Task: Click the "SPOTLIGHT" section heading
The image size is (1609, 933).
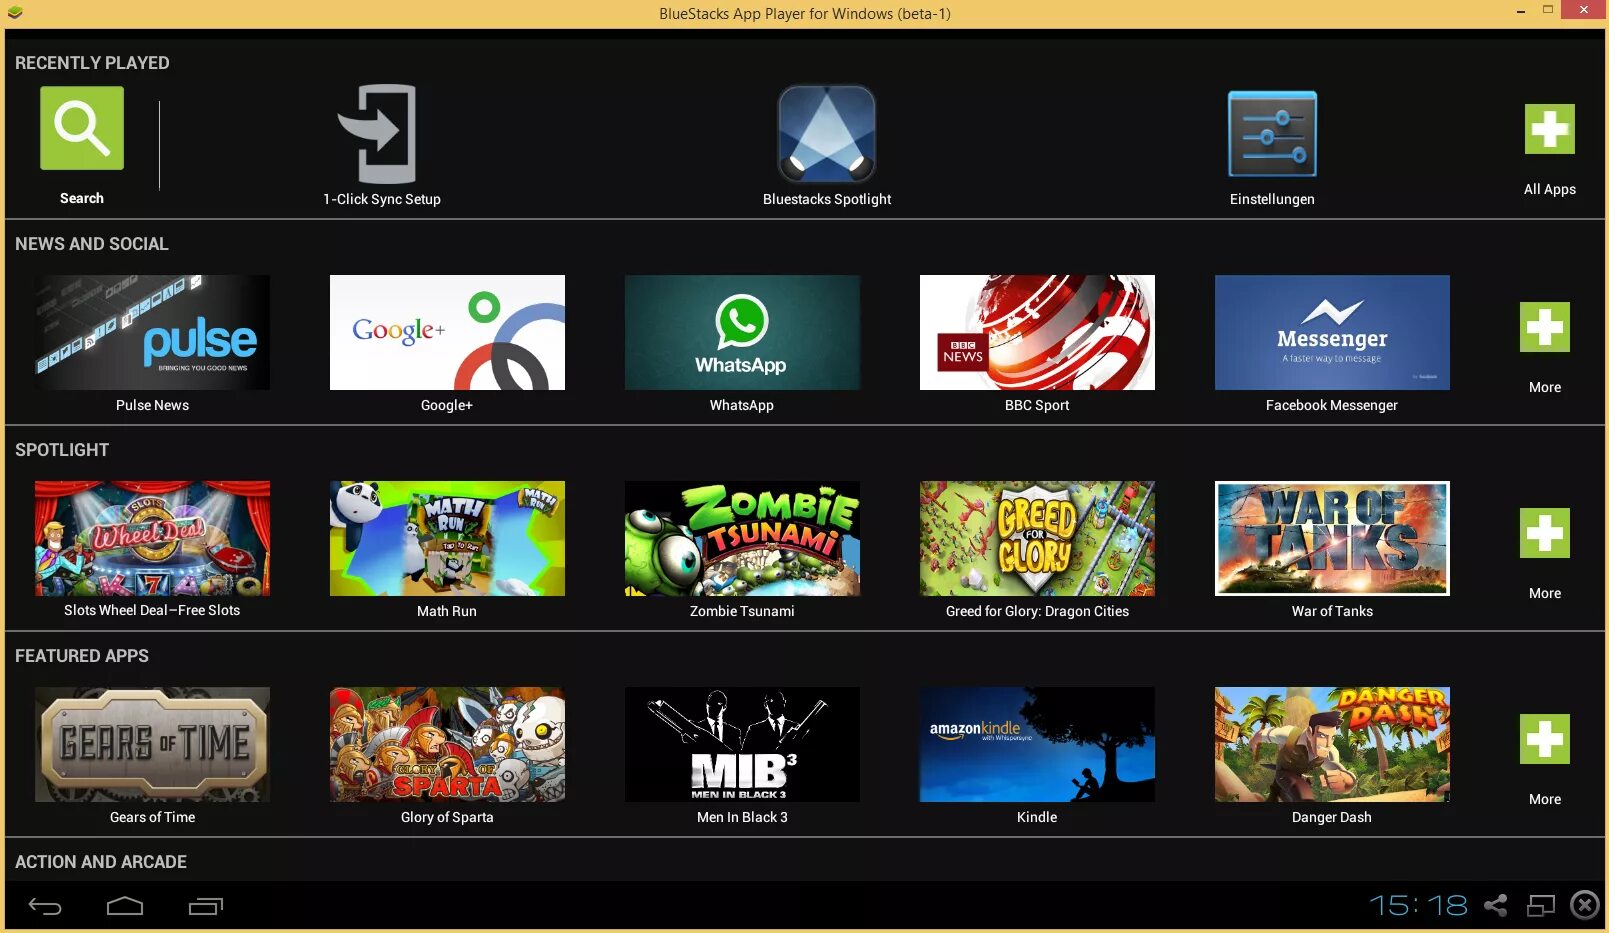Action: 62,450
